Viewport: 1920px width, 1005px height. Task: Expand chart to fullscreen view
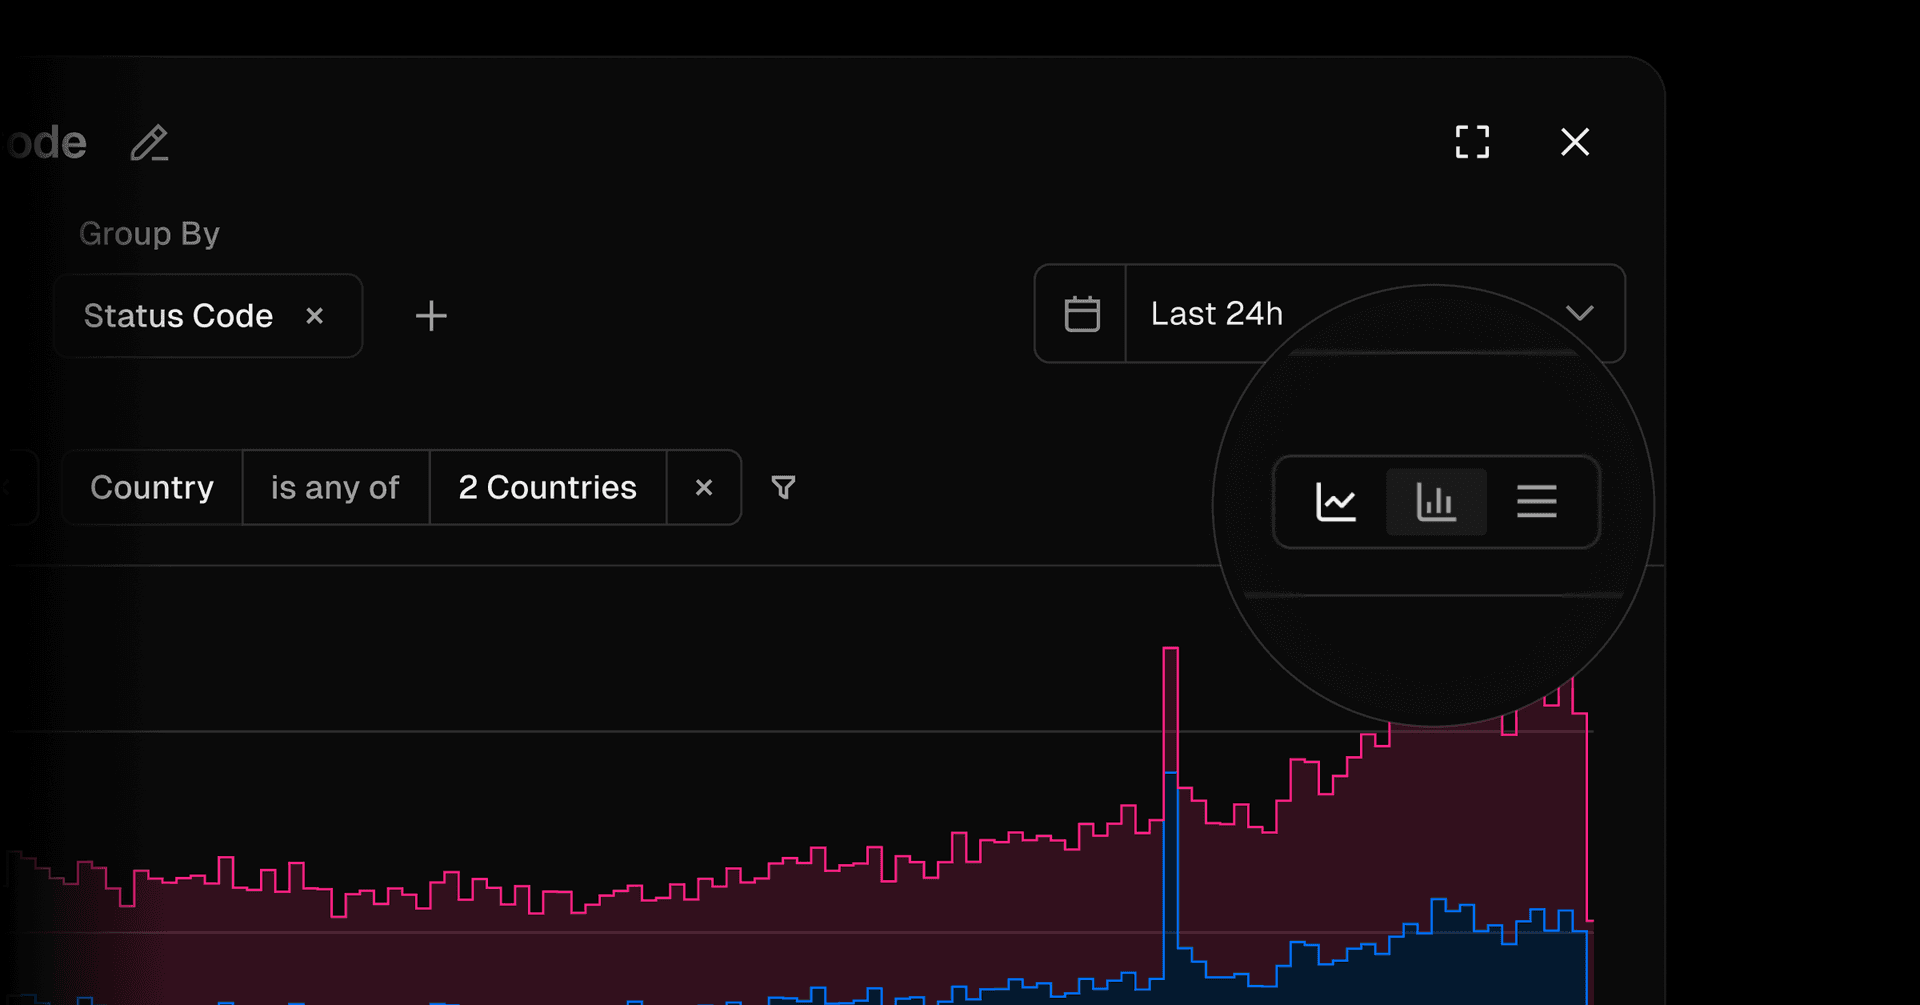click(x=1472, y=142)
